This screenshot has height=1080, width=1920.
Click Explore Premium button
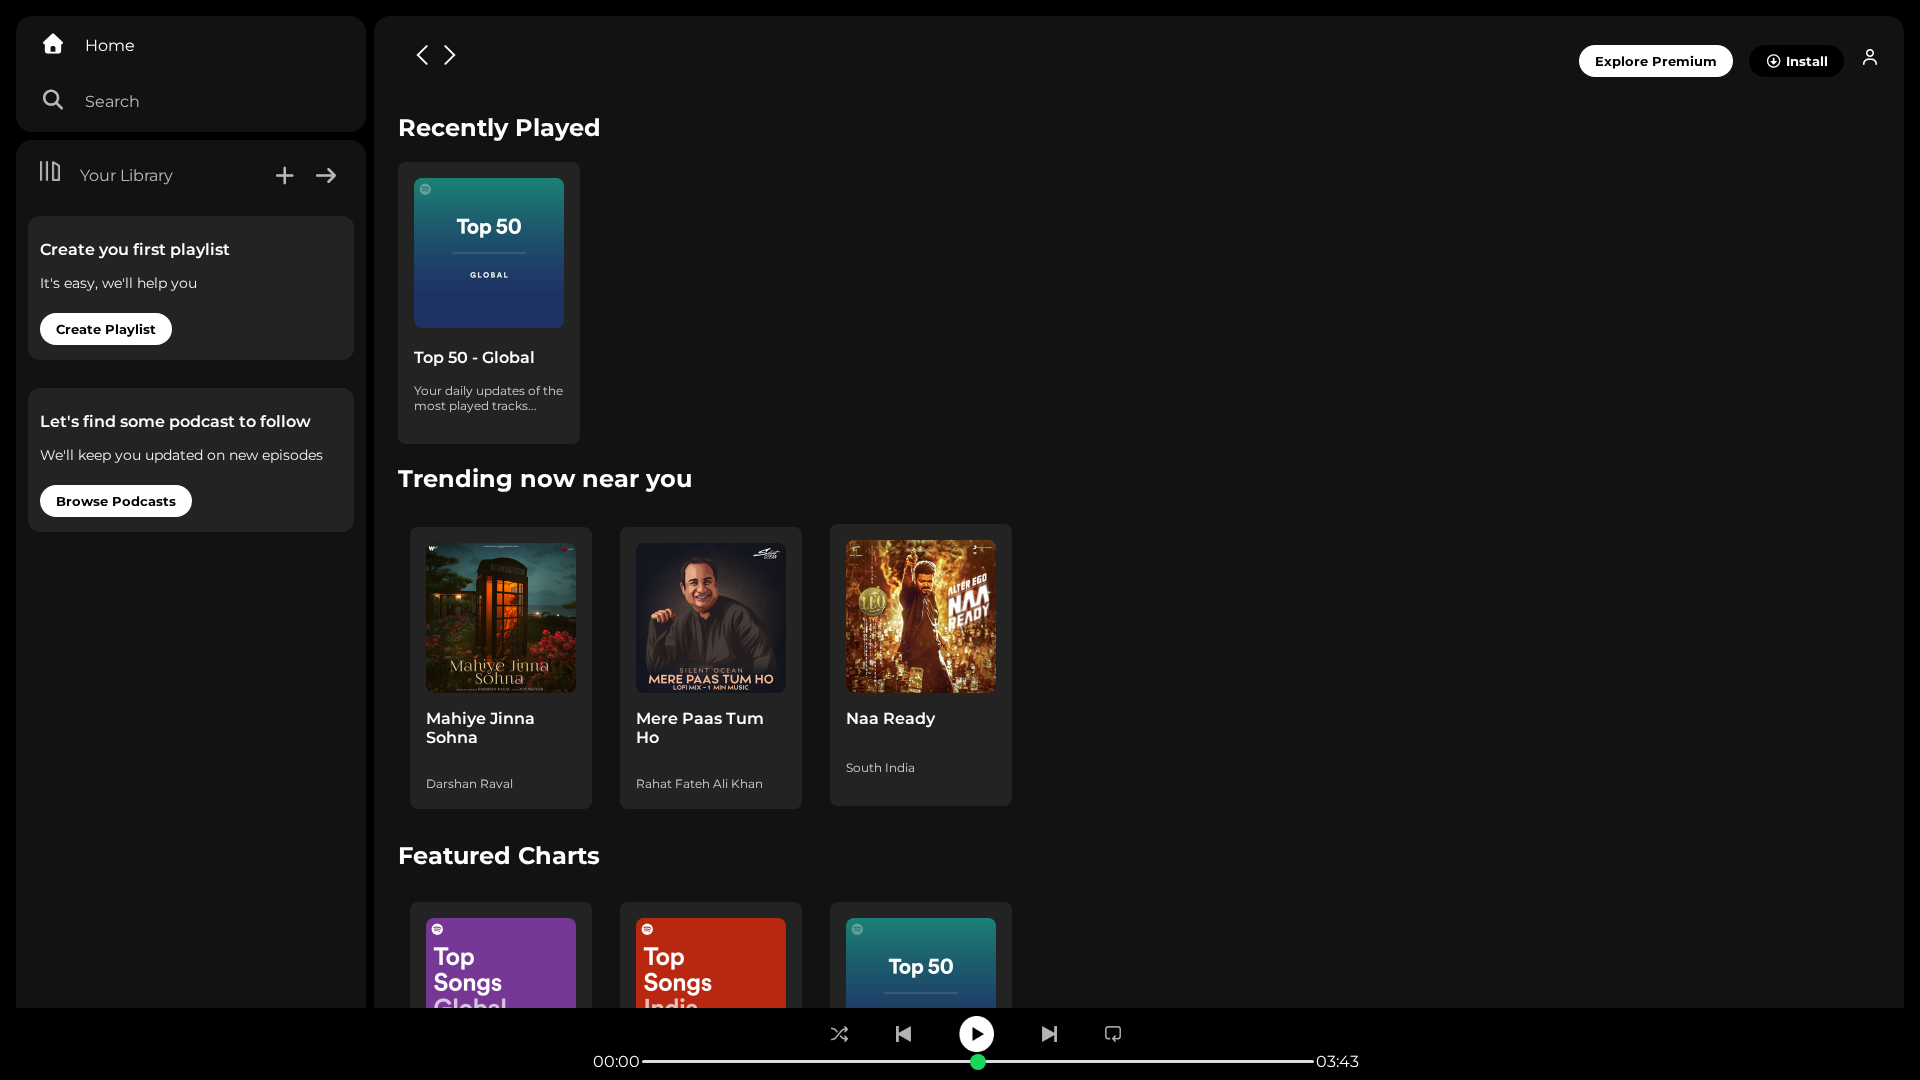(1656, 61)
